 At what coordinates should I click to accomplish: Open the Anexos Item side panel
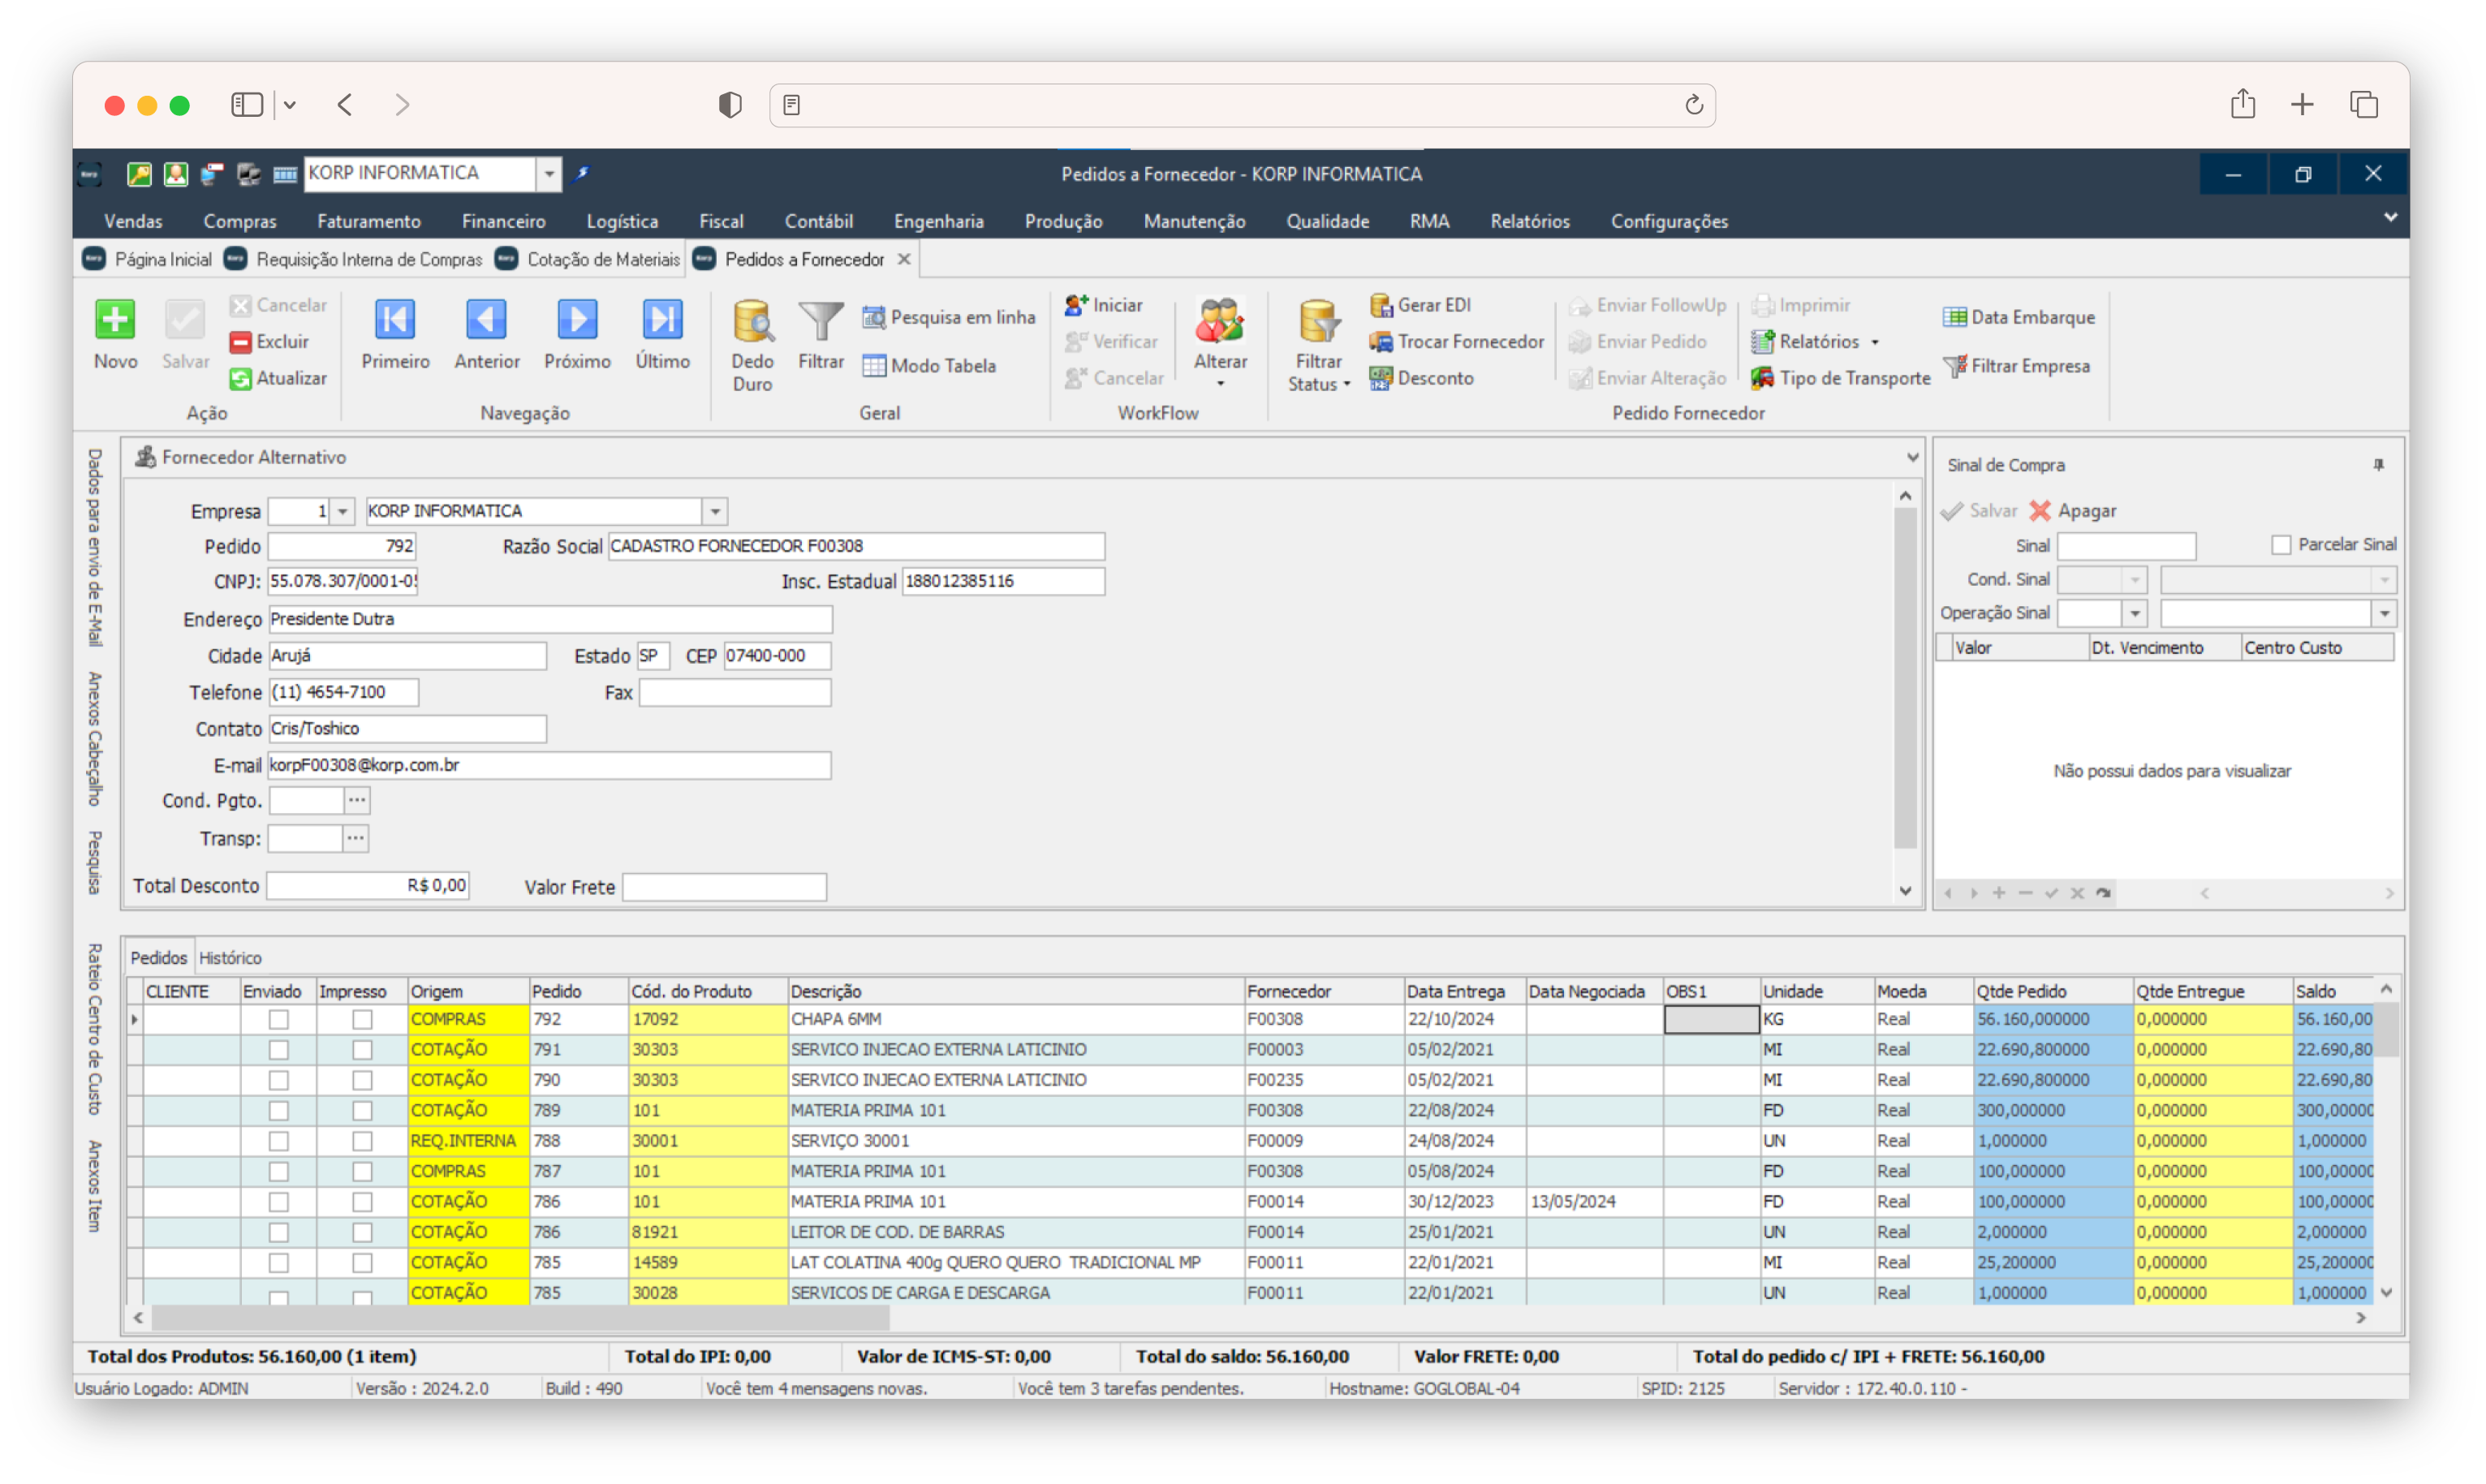click(x=95, y=1187)
